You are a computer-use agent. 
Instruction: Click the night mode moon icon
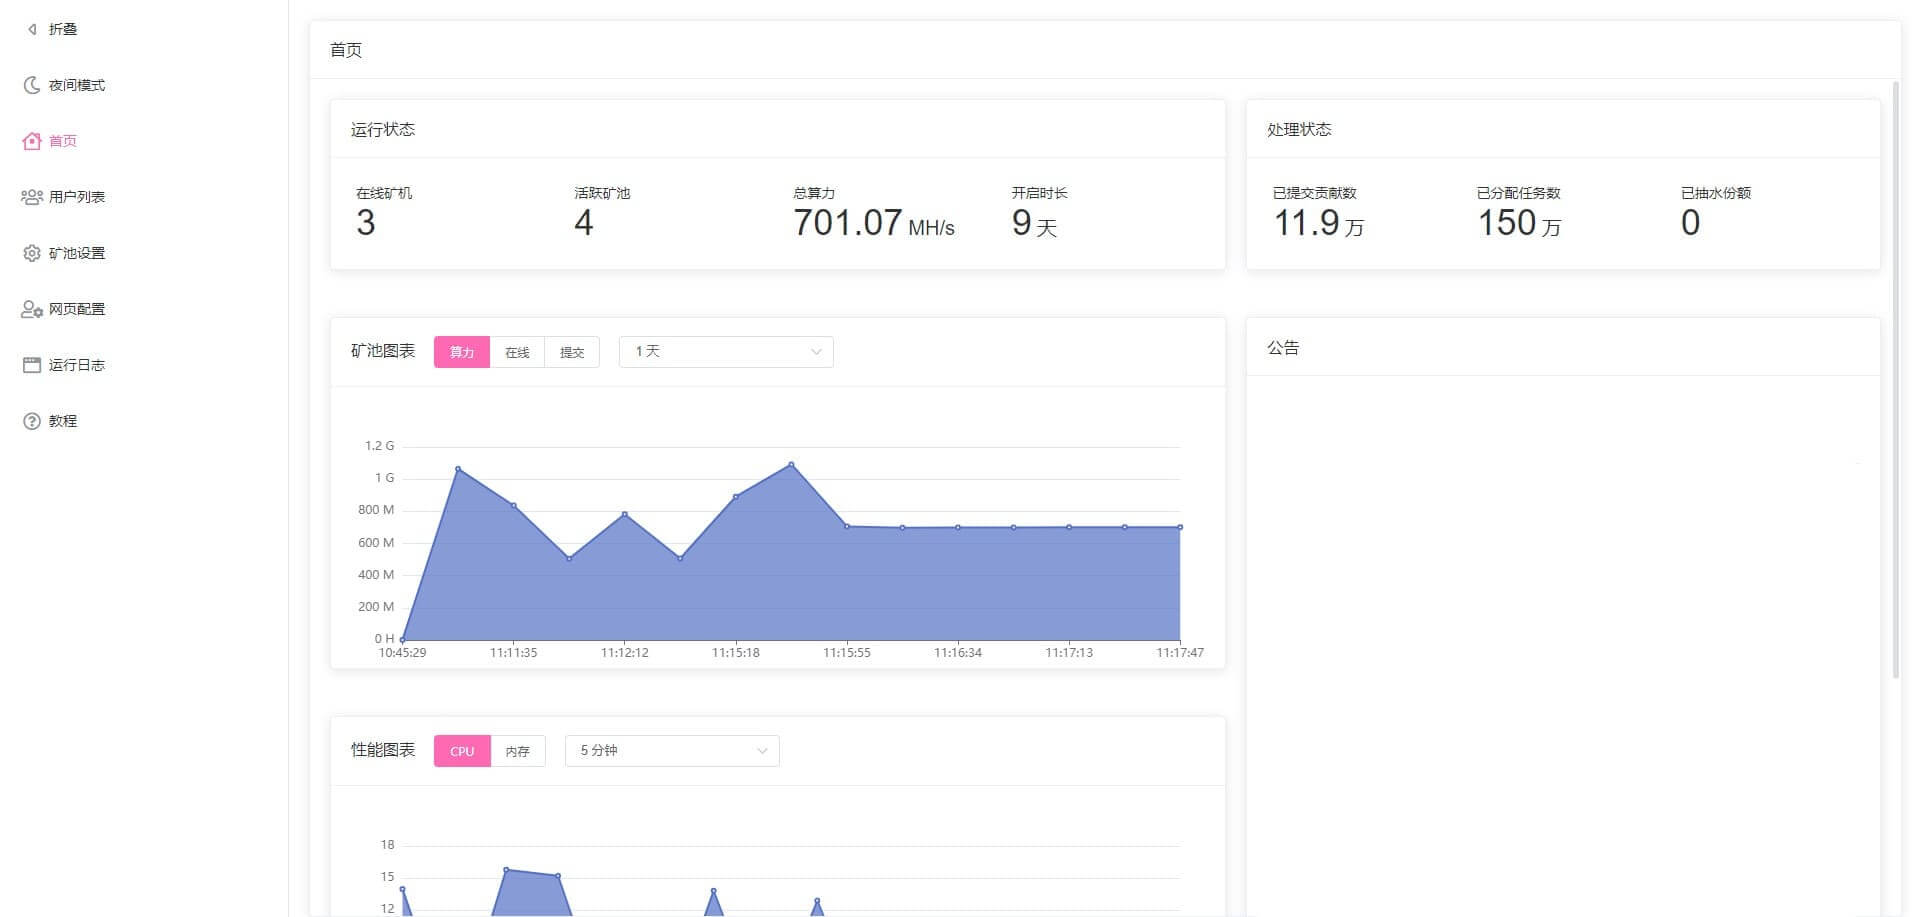point(32,85)
